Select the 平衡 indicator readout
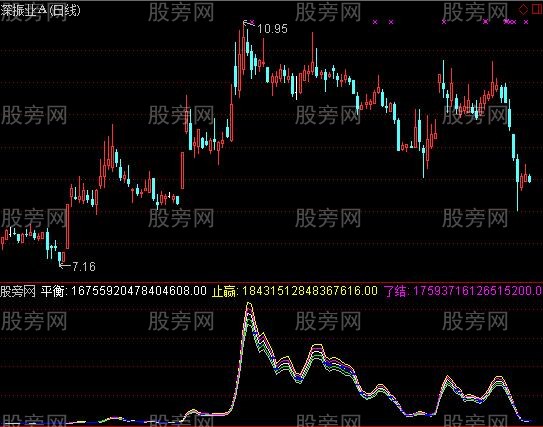The image size is (543, 427). point(124,291)
